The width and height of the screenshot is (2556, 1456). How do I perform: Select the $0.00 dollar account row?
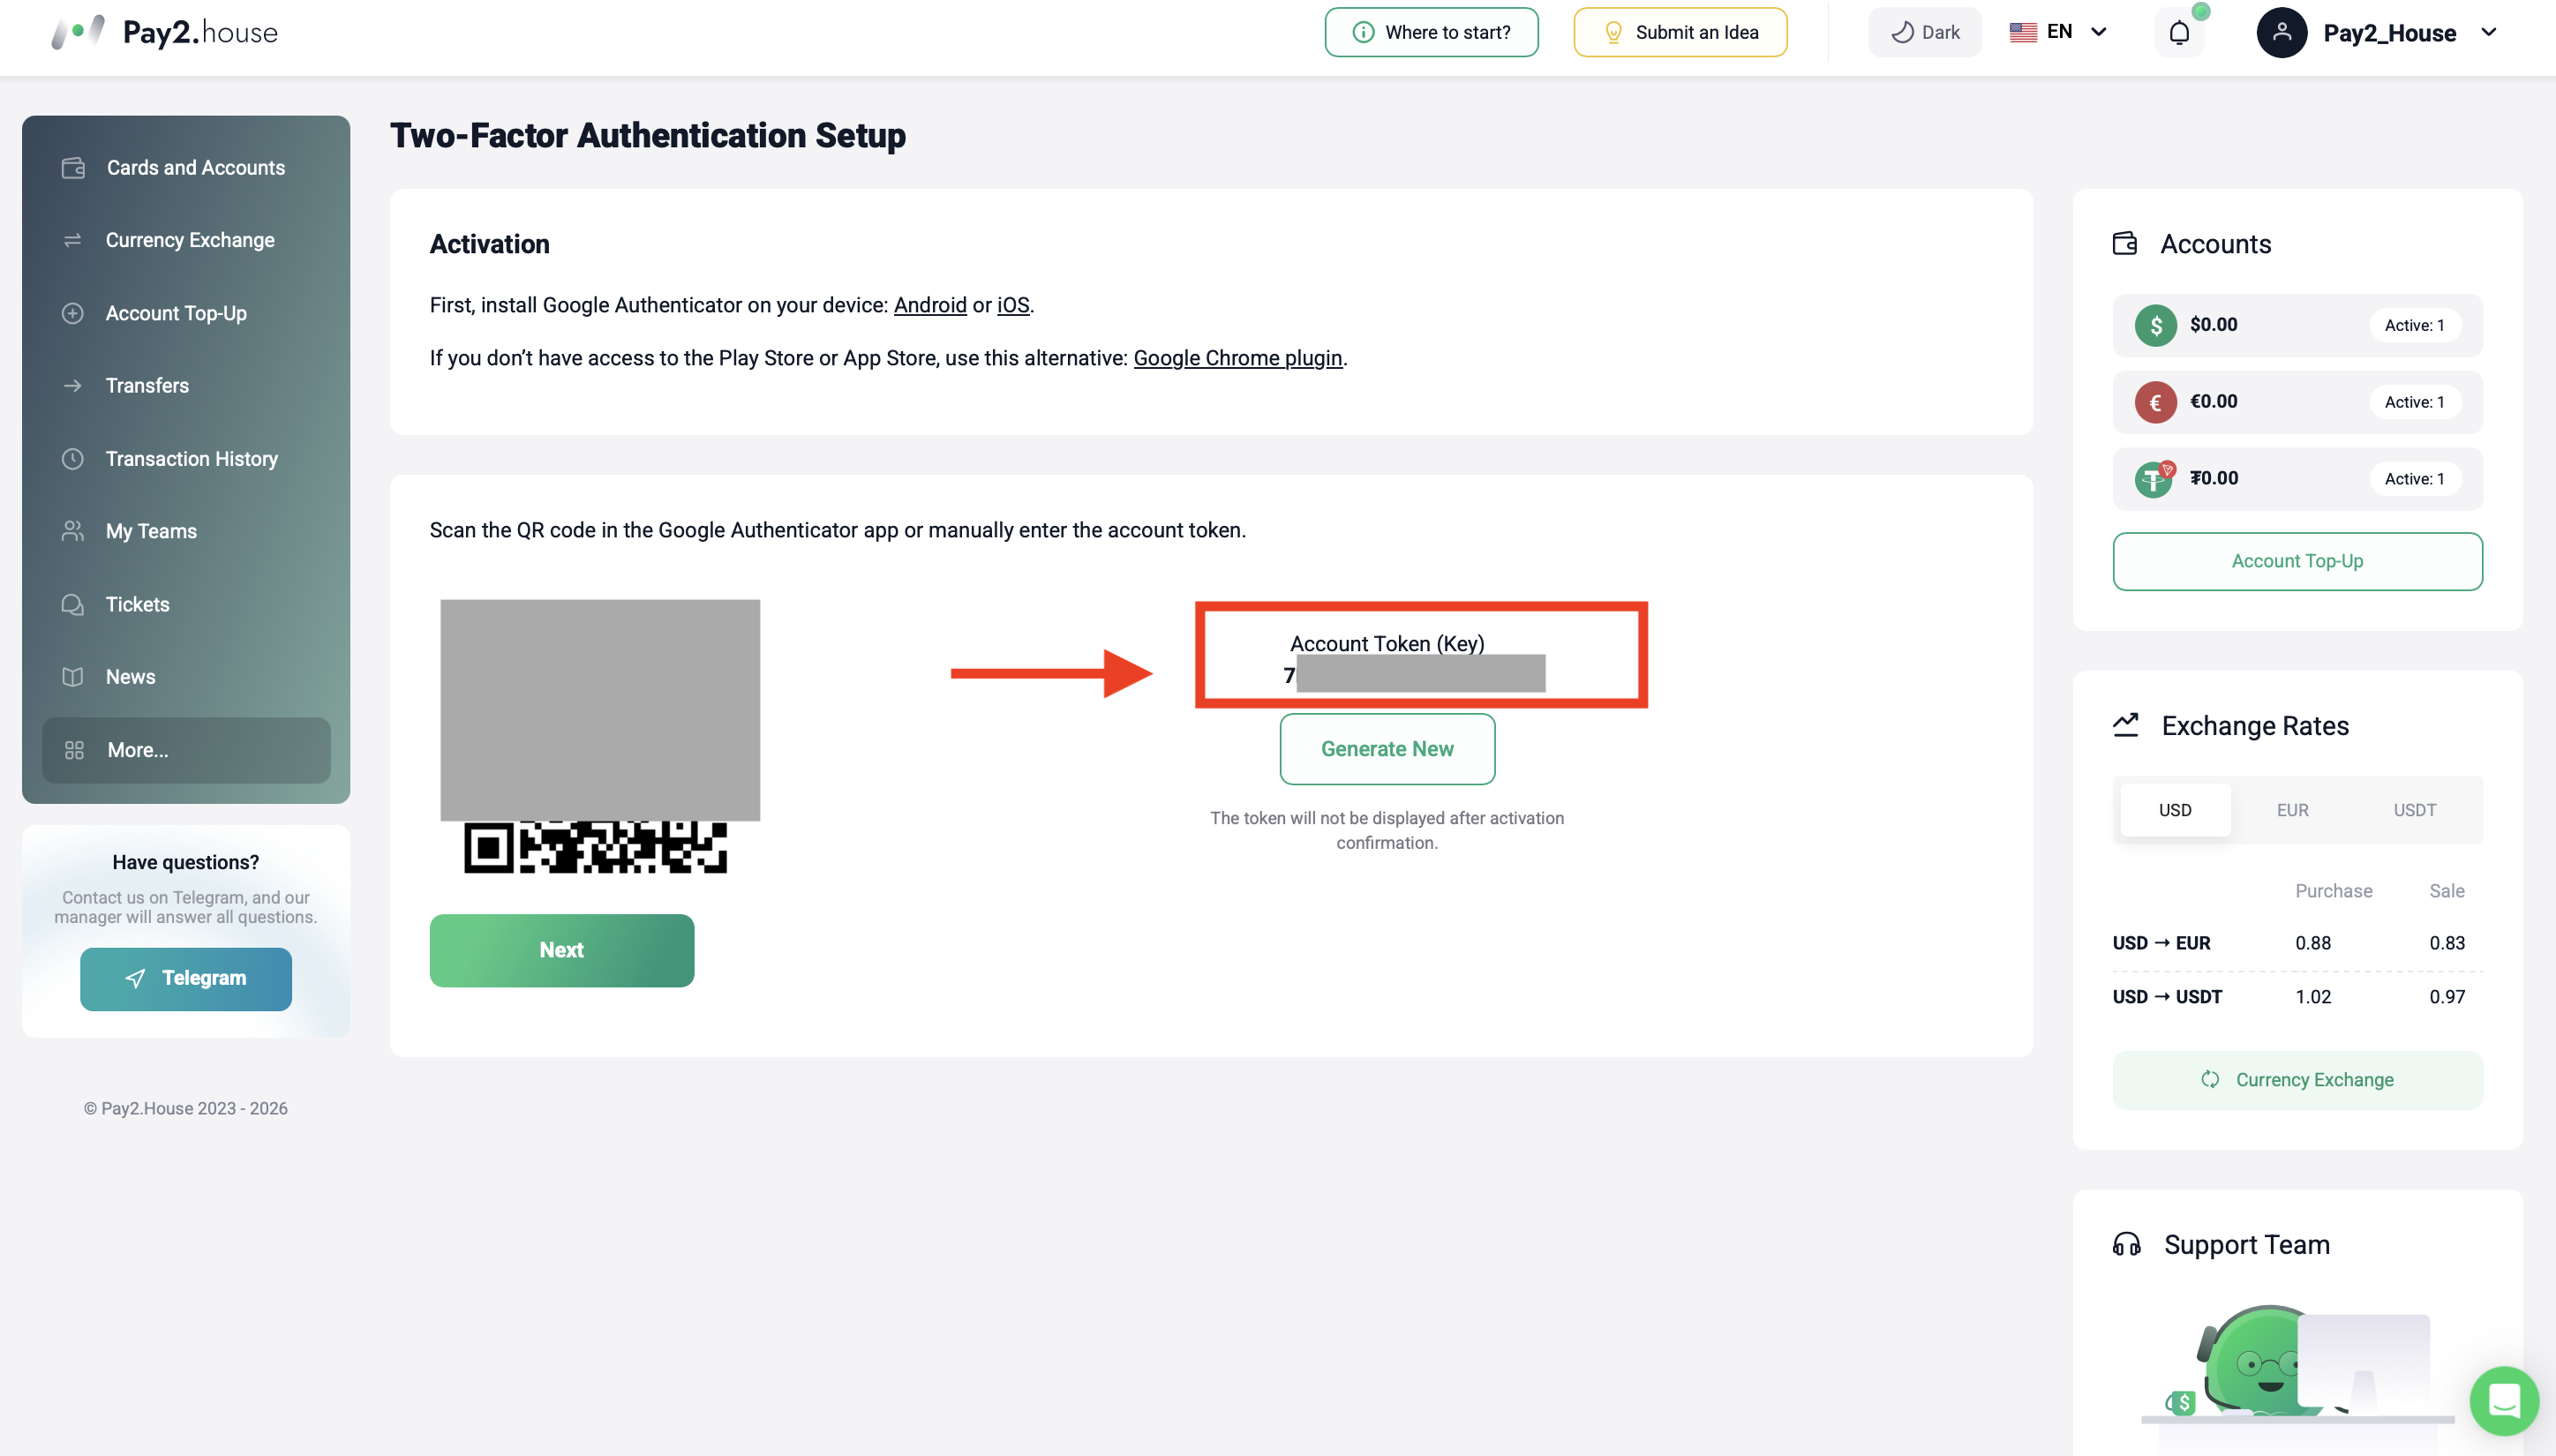(x=2297, y=325)
